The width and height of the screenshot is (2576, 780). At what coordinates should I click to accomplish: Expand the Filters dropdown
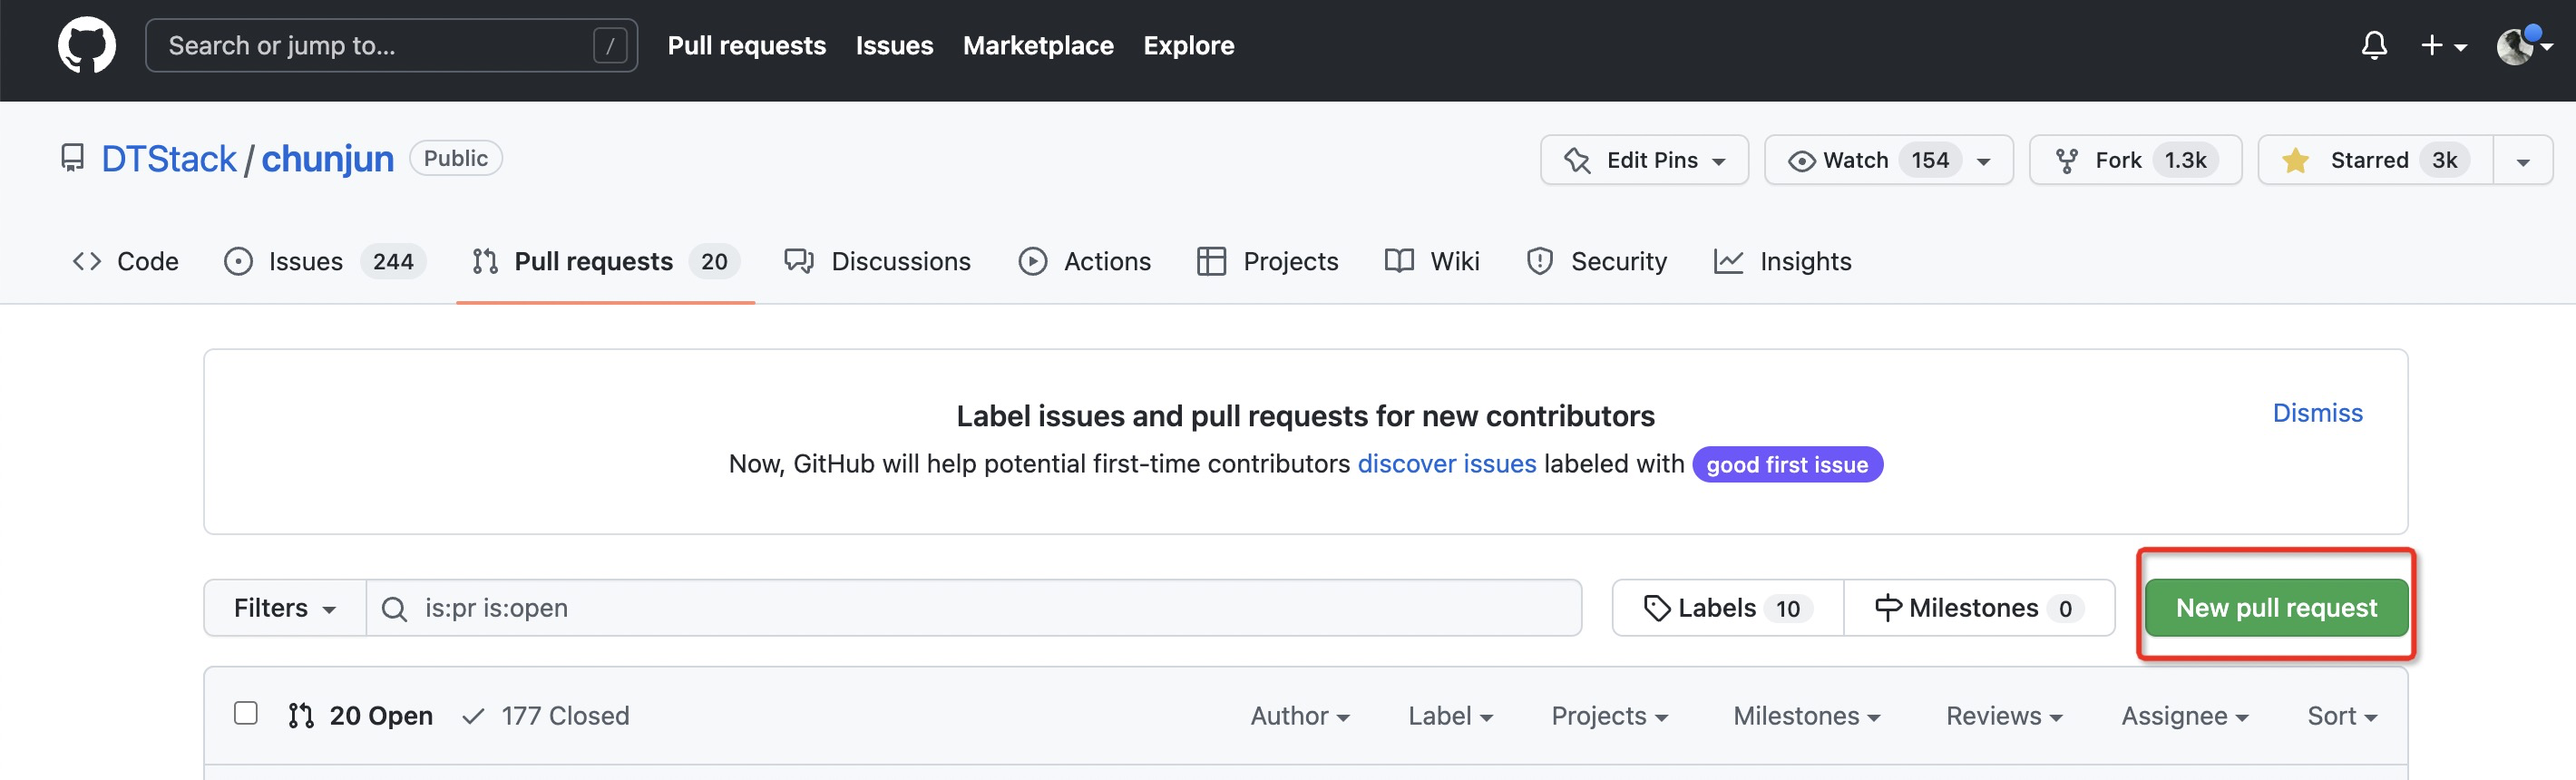(285, 608)
